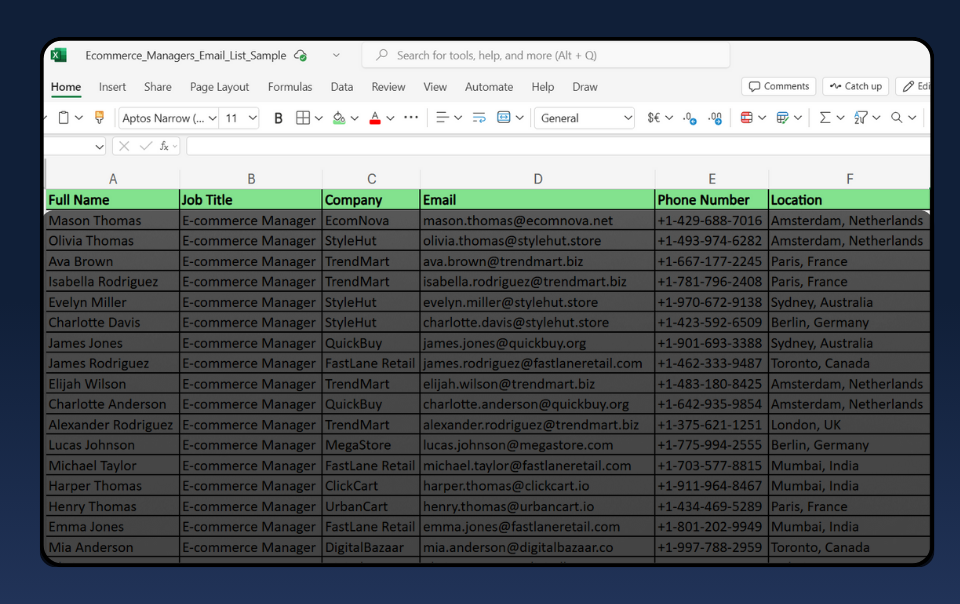Screen dimensions: 960x604
Task: Expand the Merge options arrow
Action: click(x=520, y=118)
